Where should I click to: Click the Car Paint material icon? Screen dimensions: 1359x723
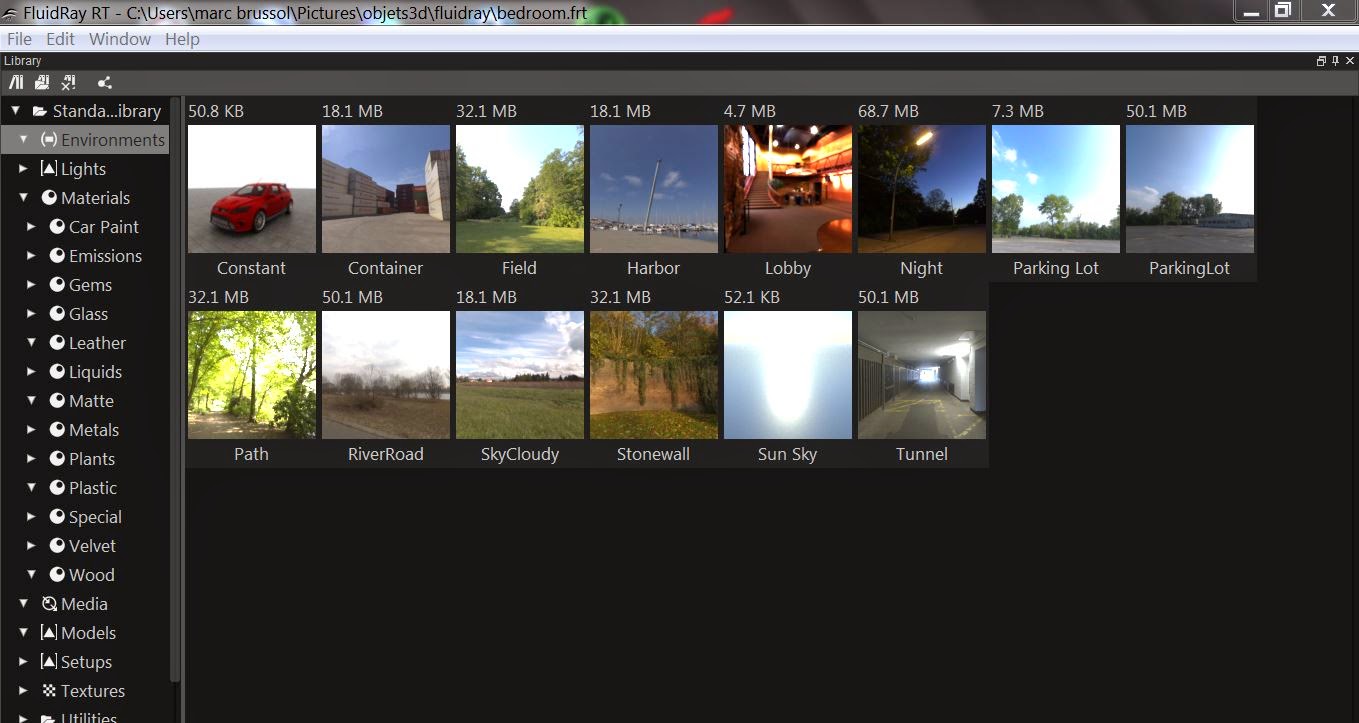pyautogui.click(x=57, y=227)
